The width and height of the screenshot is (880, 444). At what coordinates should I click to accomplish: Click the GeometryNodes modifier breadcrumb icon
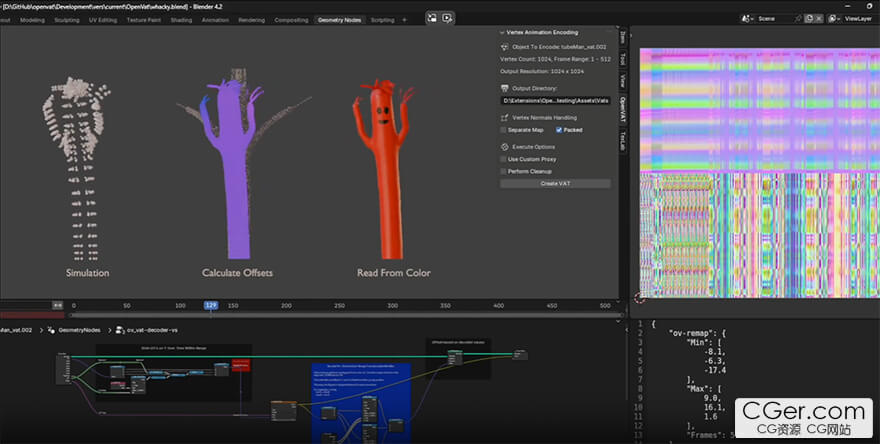coord(51,329)
